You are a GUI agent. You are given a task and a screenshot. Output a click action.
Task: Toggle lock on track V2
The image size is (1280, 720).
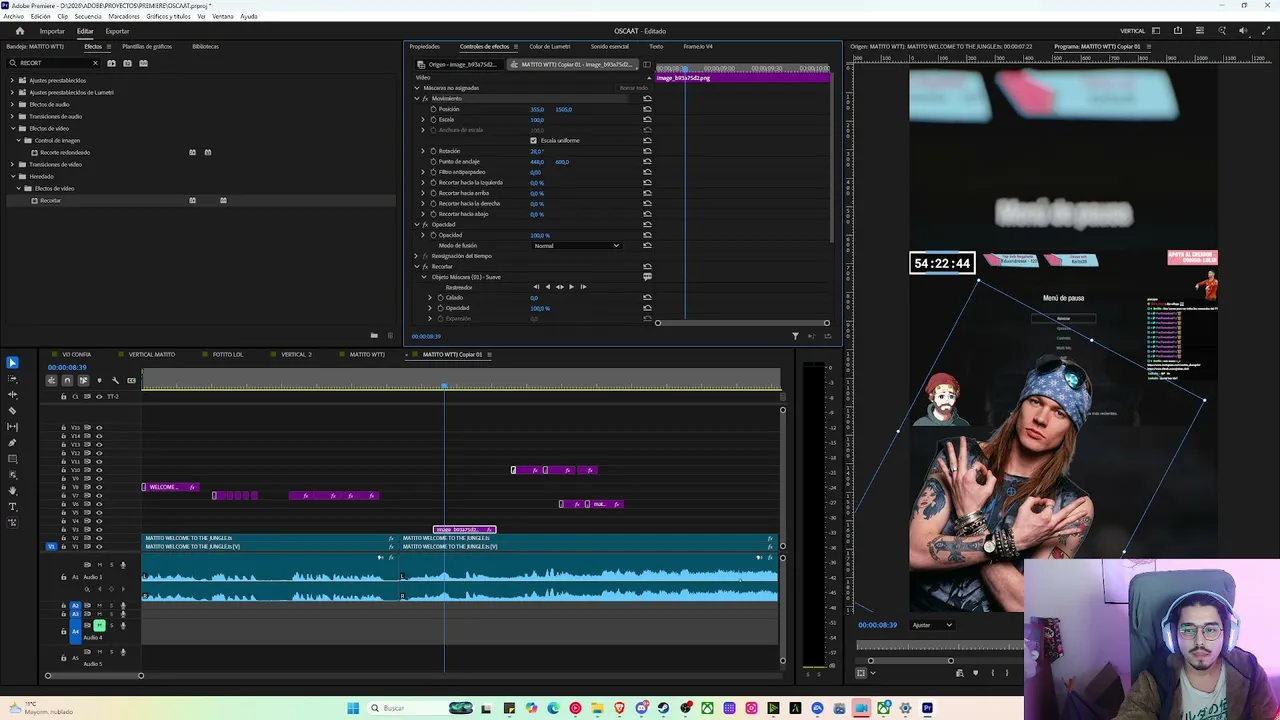pyautogui.click(x=64, y=538)
